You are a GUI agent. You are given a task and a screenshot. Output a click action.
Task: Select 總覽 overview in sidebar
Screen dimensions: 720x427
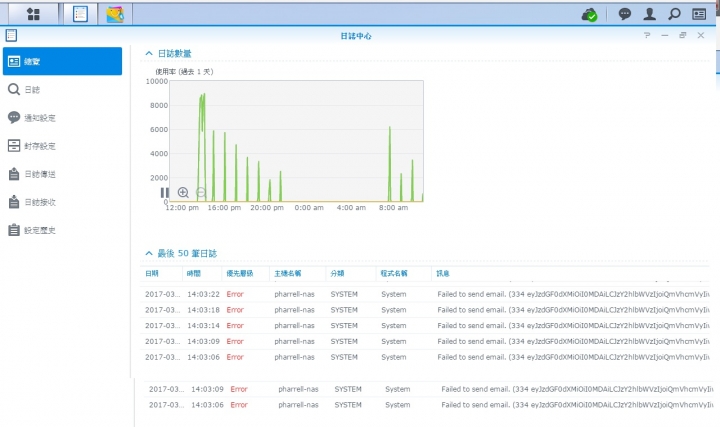coord(62,61)
